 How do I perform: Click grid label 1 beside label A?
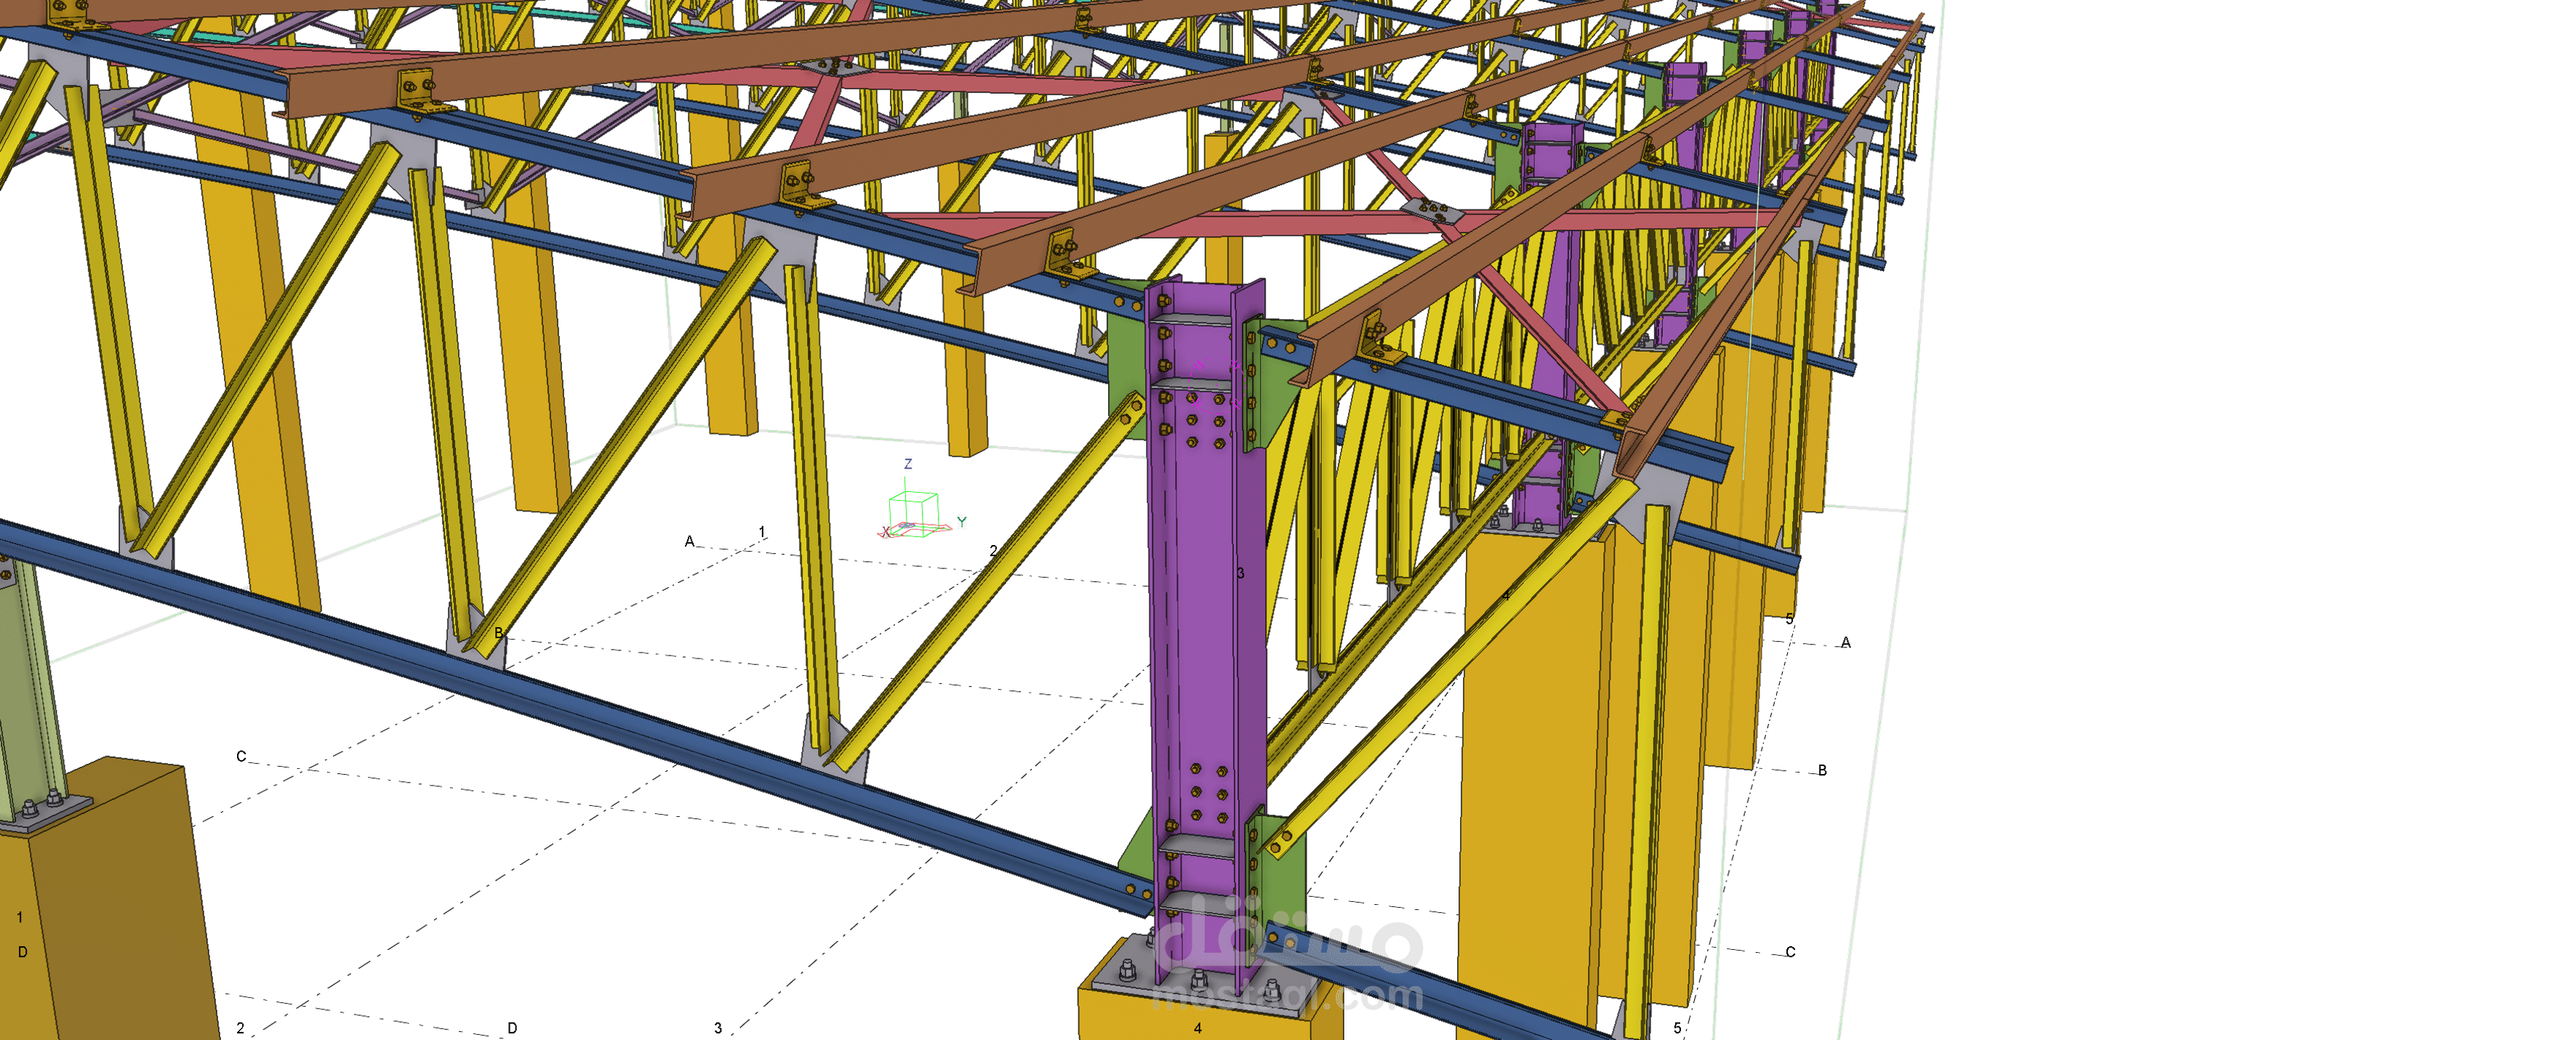(762, 532)
